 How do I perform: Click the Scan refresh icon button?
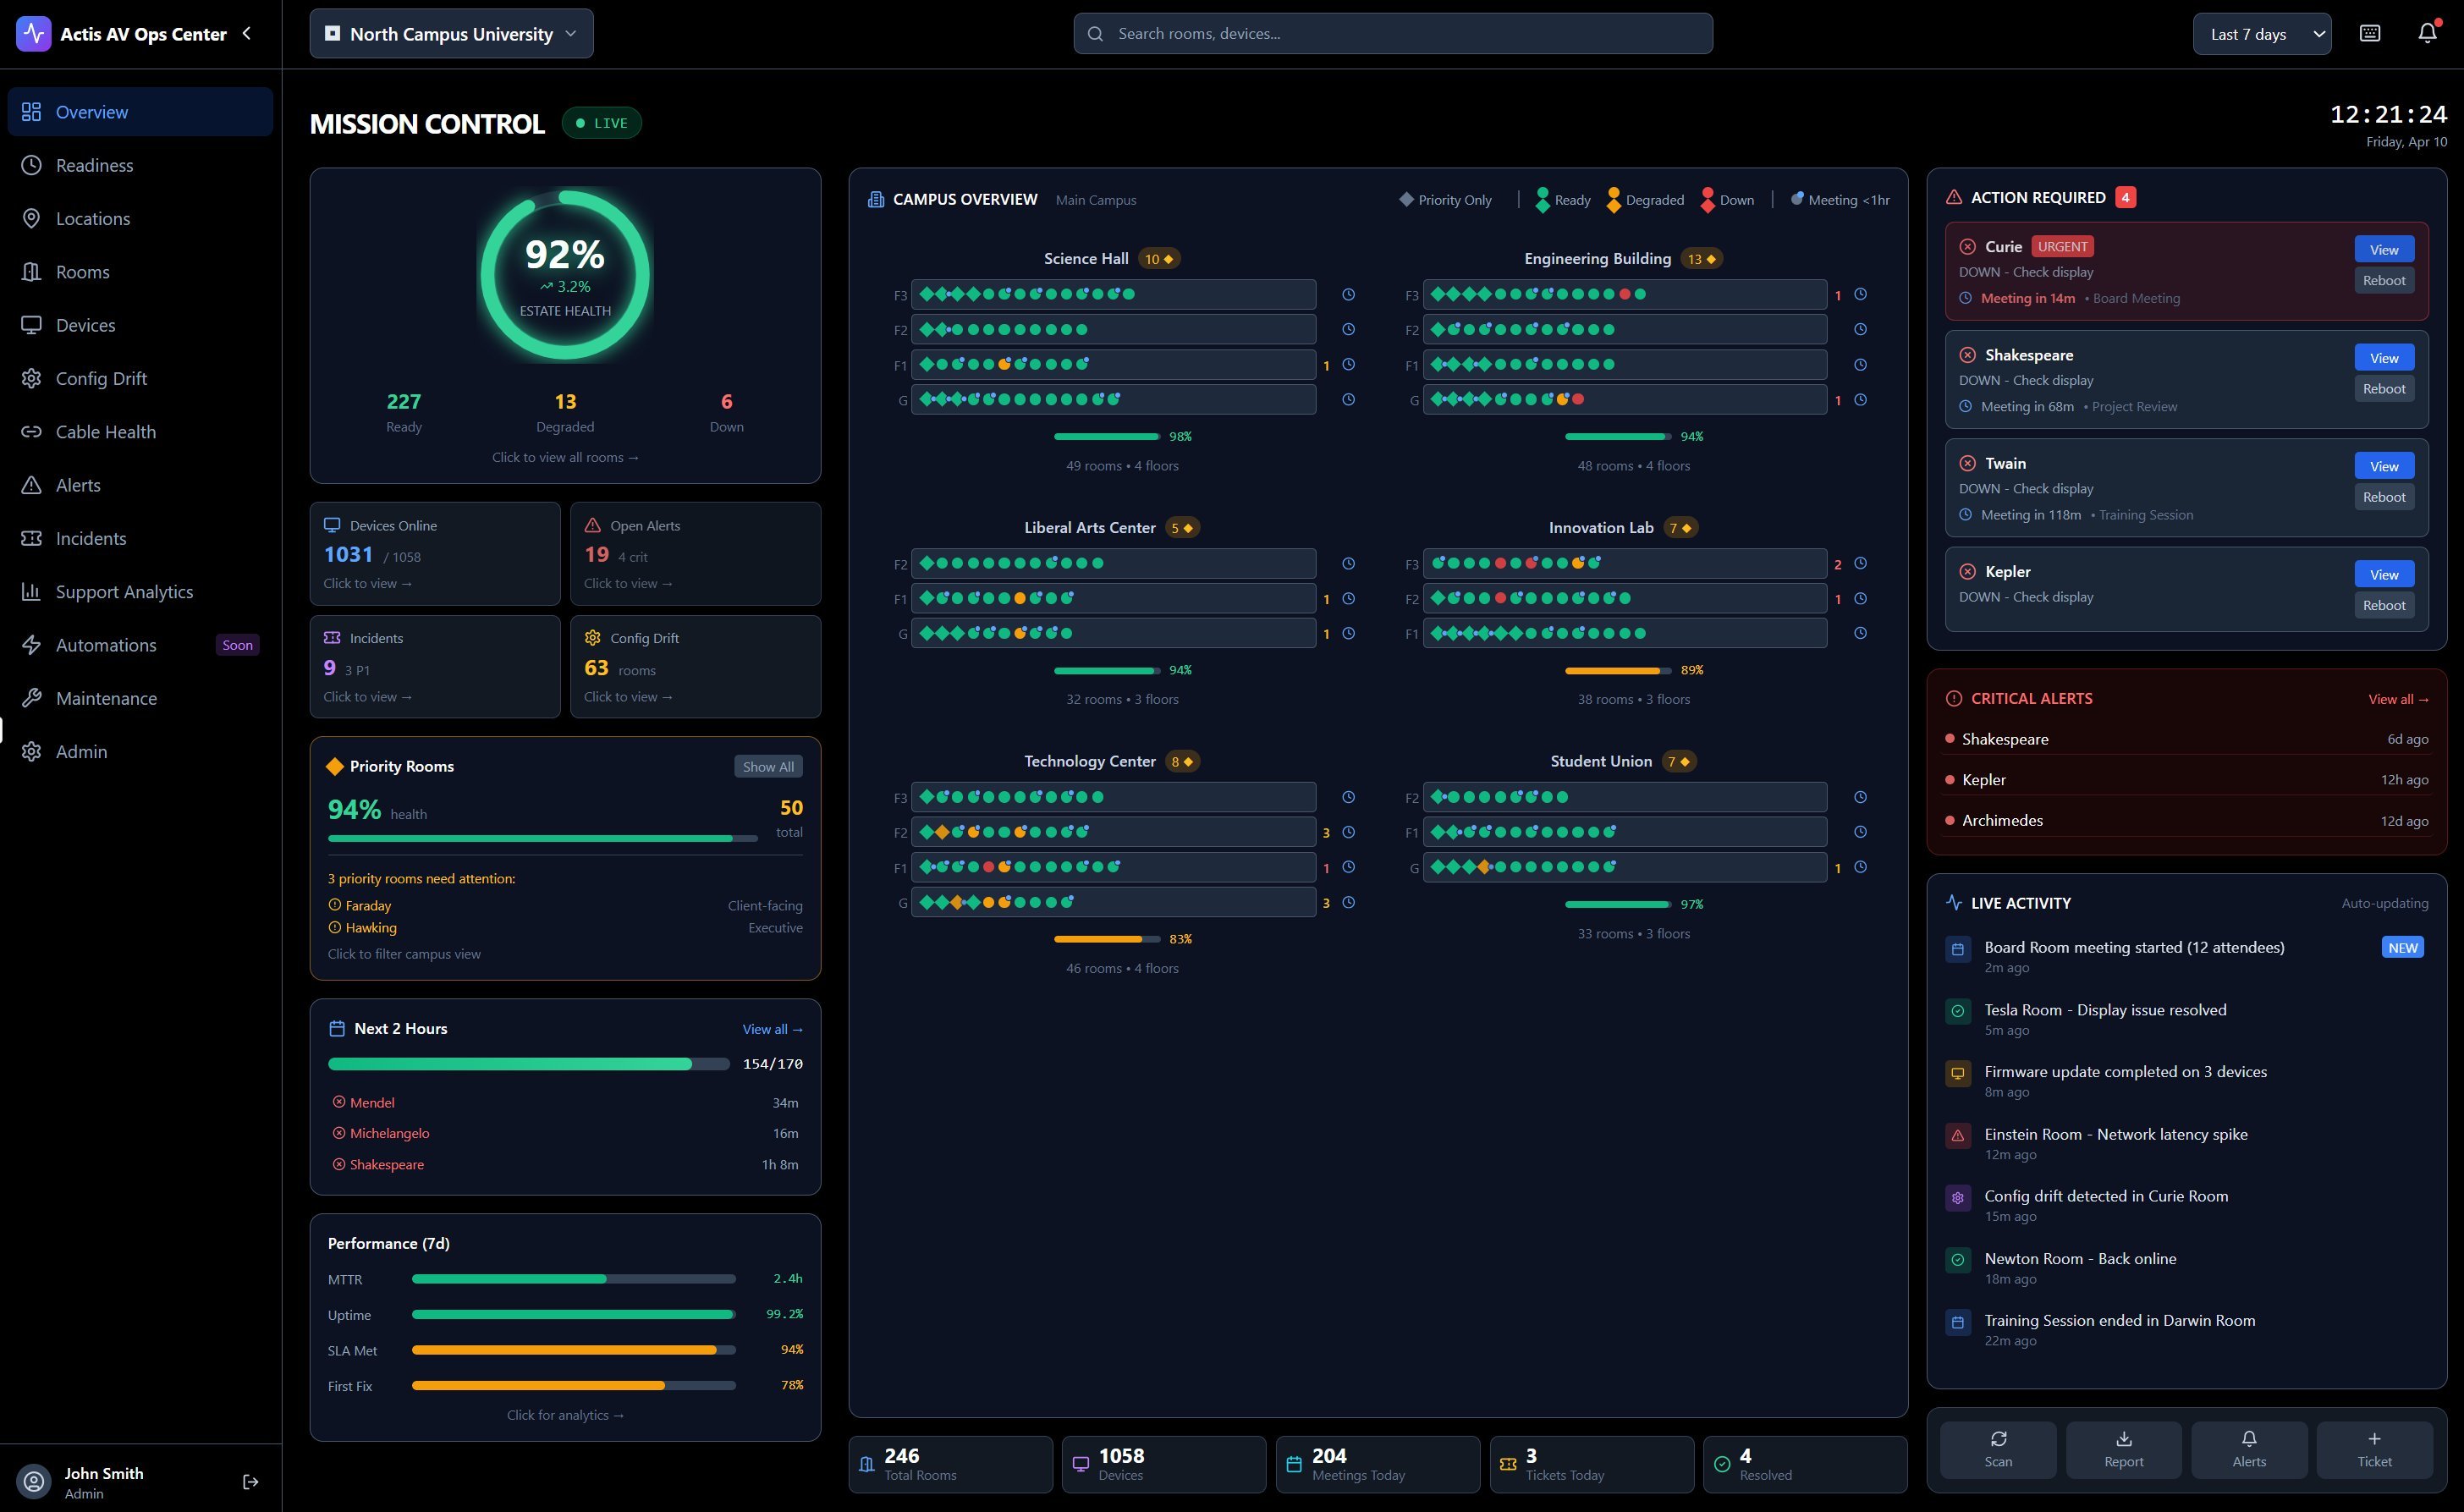click(1998, 1449)
